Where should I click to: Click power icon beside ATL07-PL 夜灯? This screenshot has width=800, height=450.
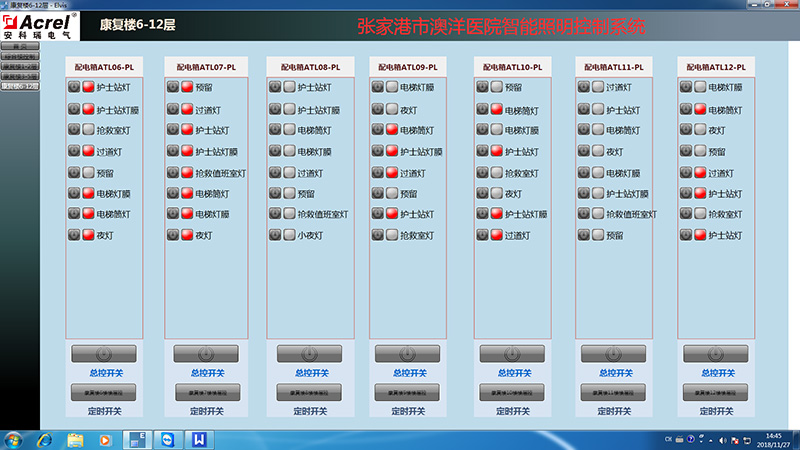(173, 235)
